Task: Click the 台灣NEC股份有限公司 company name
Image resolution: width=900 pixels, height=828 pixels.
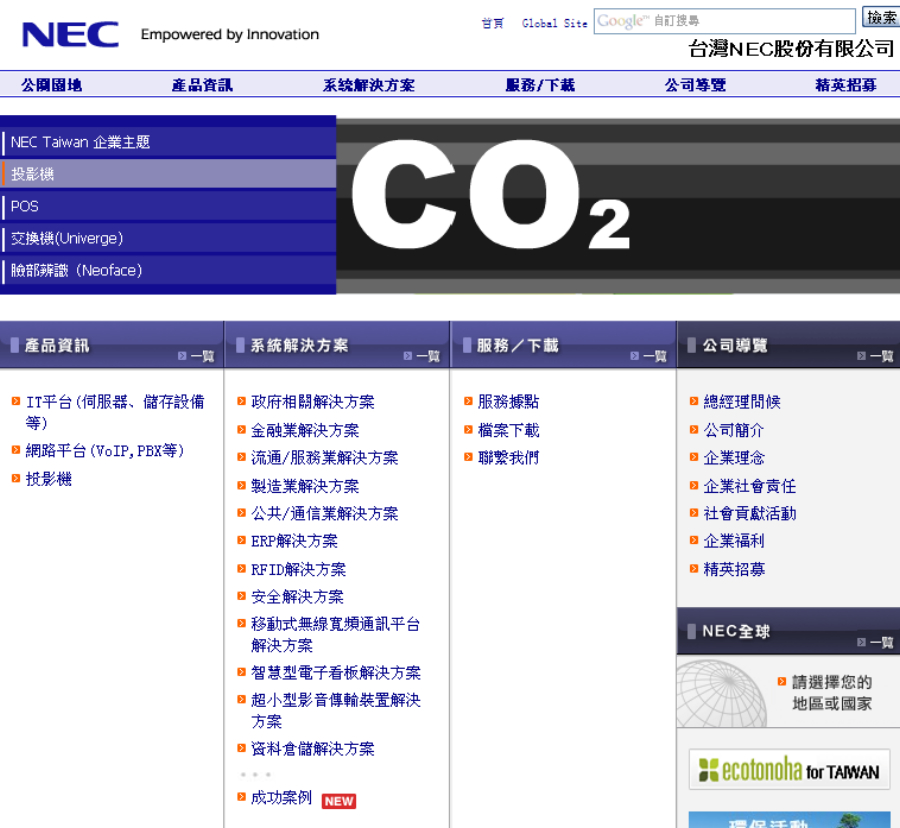Action: pos(791,49)
